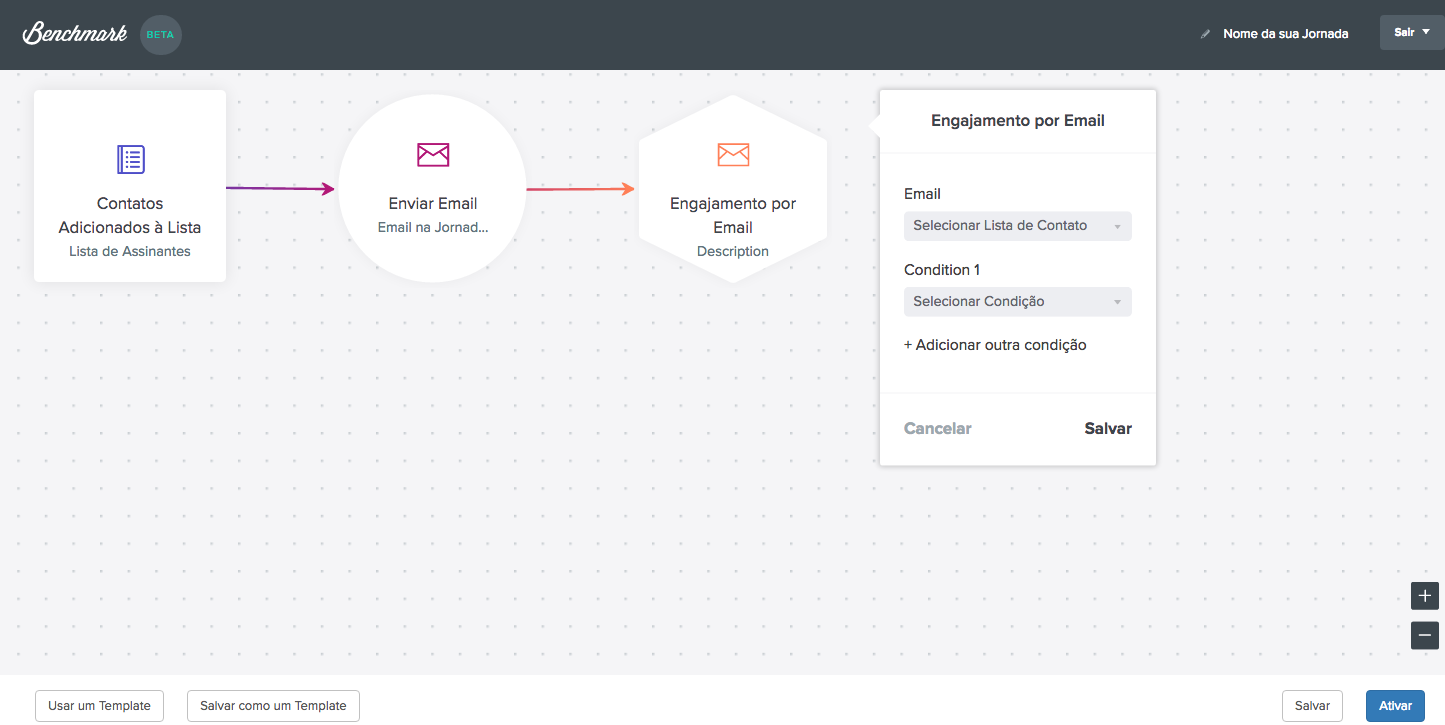Image resolution: width=1445 pixels, height=725 pixels.
Task: Expand the Sair menu
Action: 1411,32
